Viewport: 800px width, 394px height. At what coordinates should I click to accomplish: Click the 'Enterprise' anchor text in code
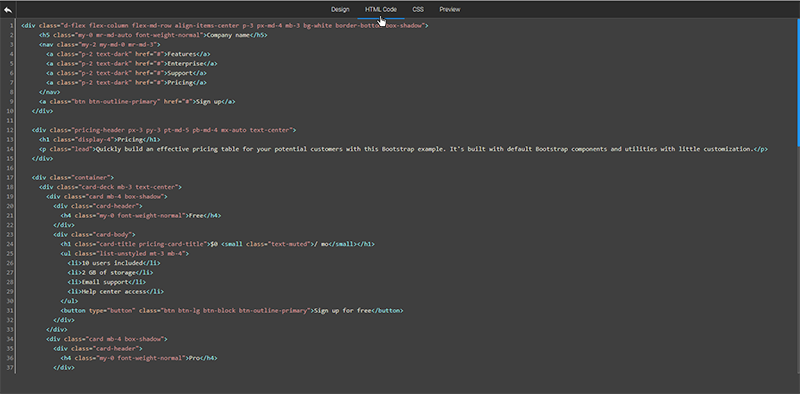186,64
